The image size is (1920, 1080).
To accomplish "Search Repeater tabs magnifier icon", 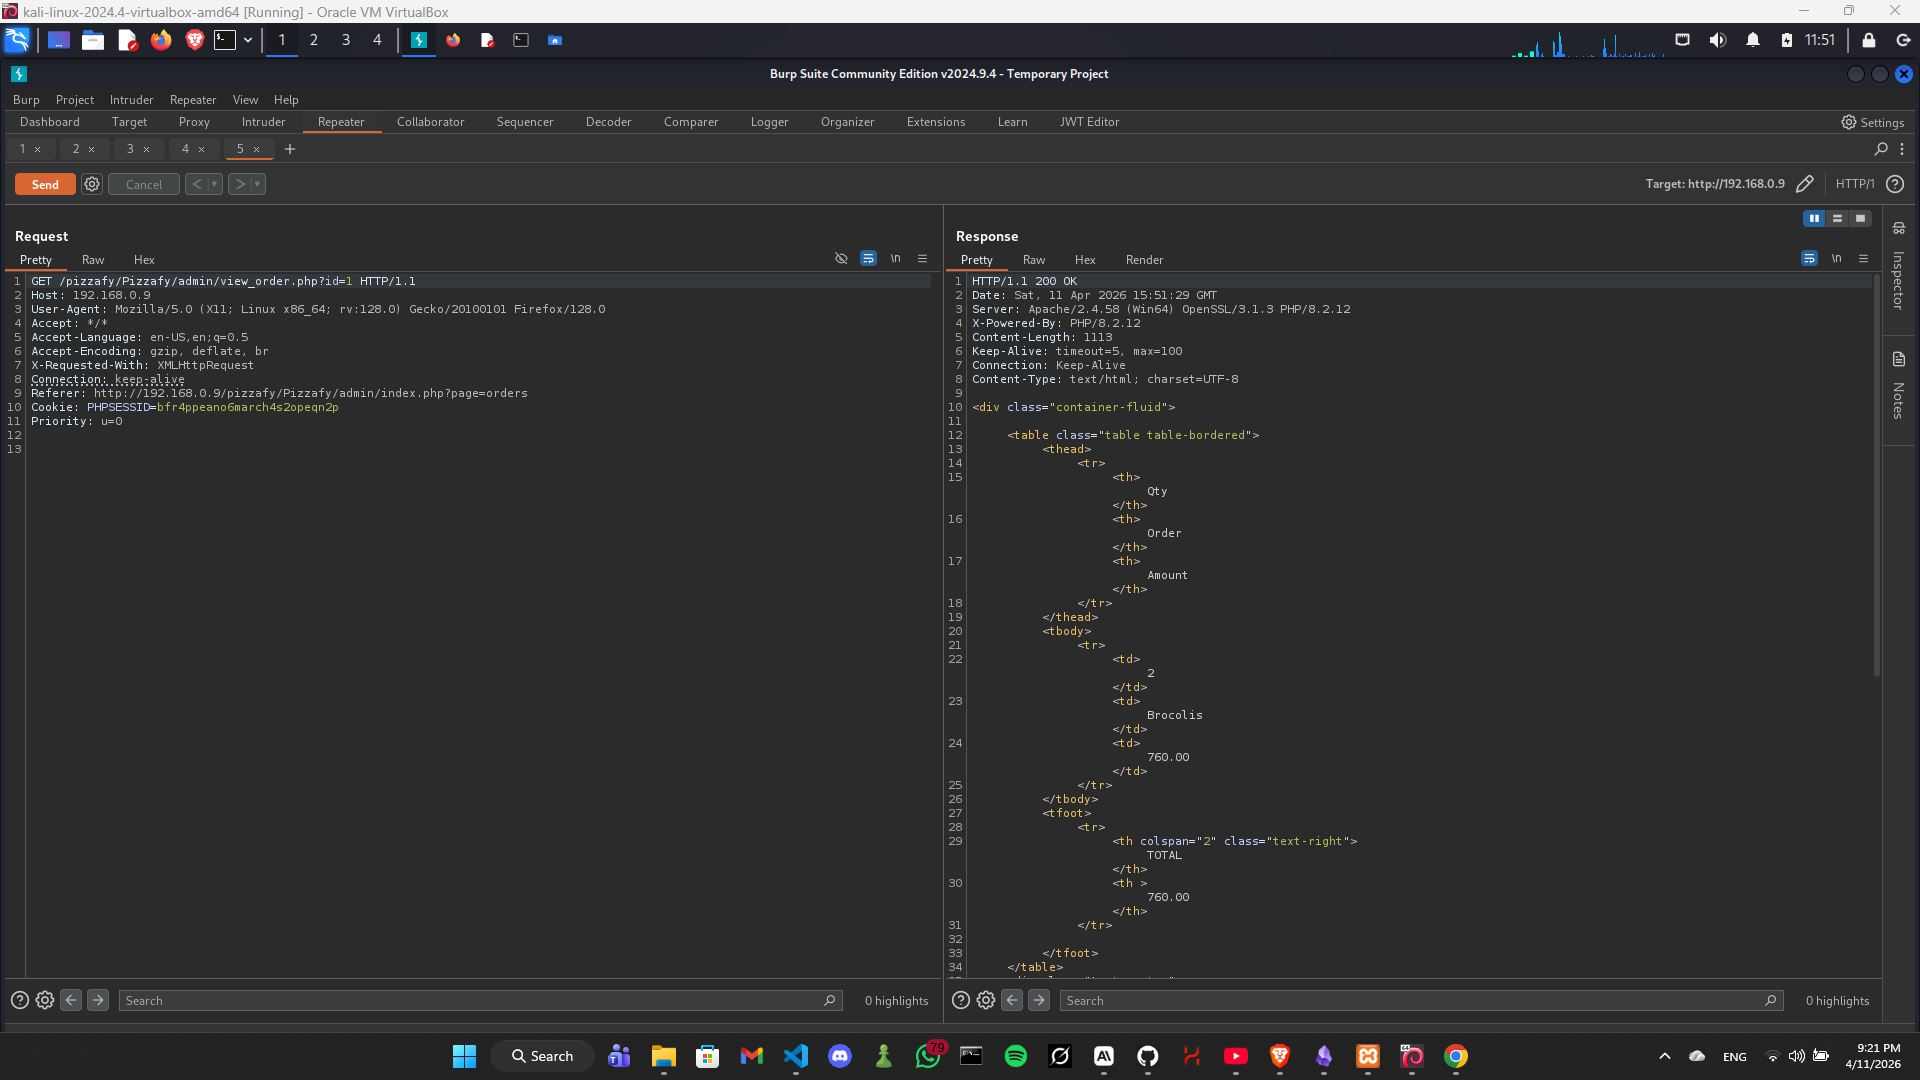I will click(1881, 149).
